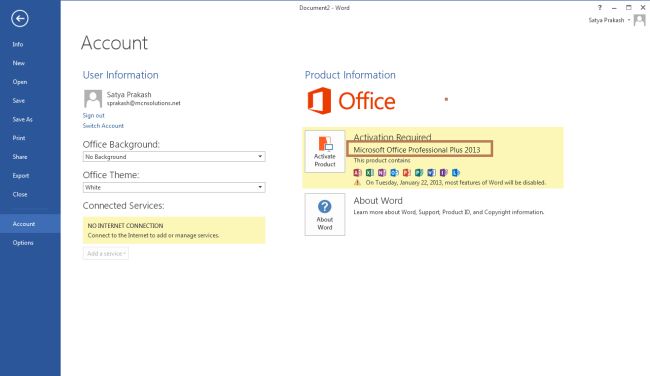Click the Switch Account link

103,126
